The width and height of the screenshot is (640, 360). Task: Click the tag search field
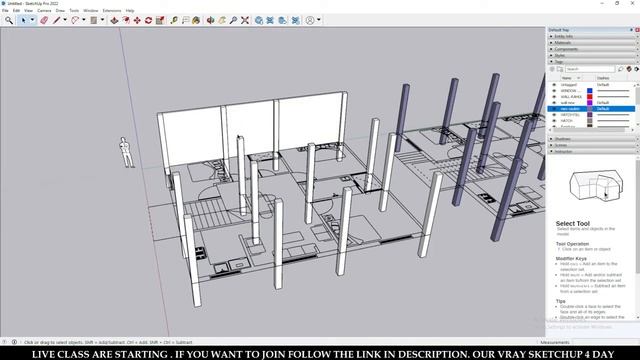click(590, 69)
